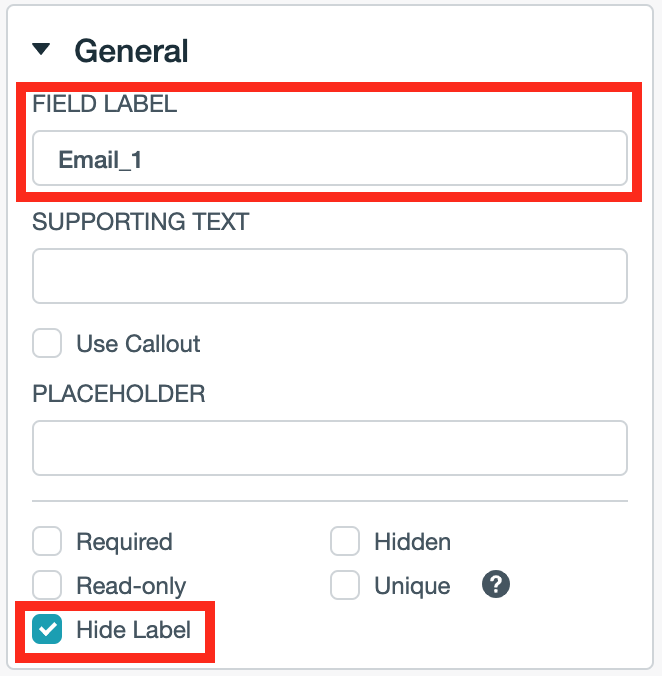
Task: Check the Required checkbox
Action: tap(47, 541)
